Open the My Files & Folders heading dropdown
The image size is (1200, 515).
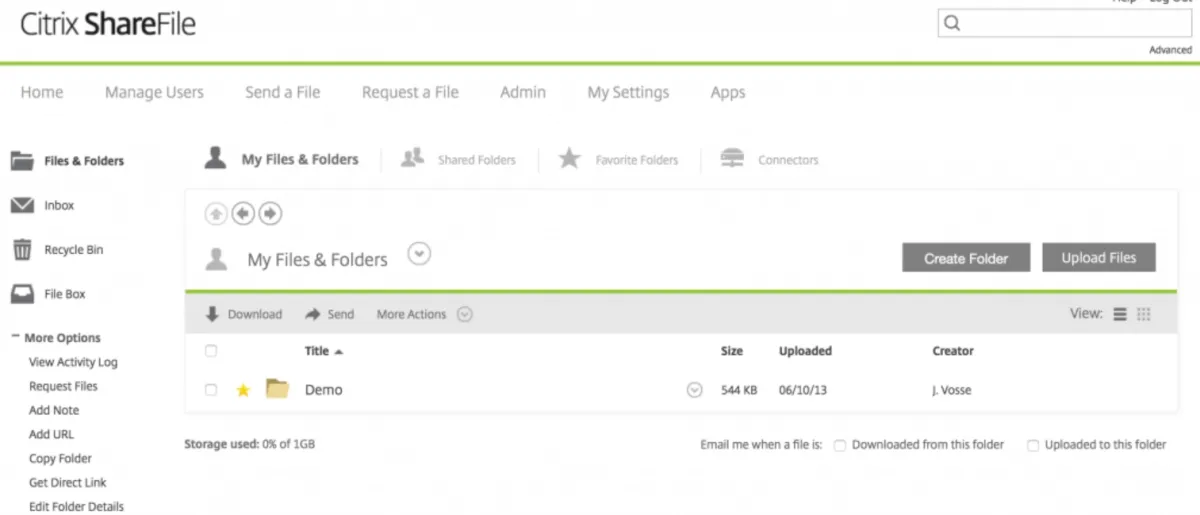[420, 254]
